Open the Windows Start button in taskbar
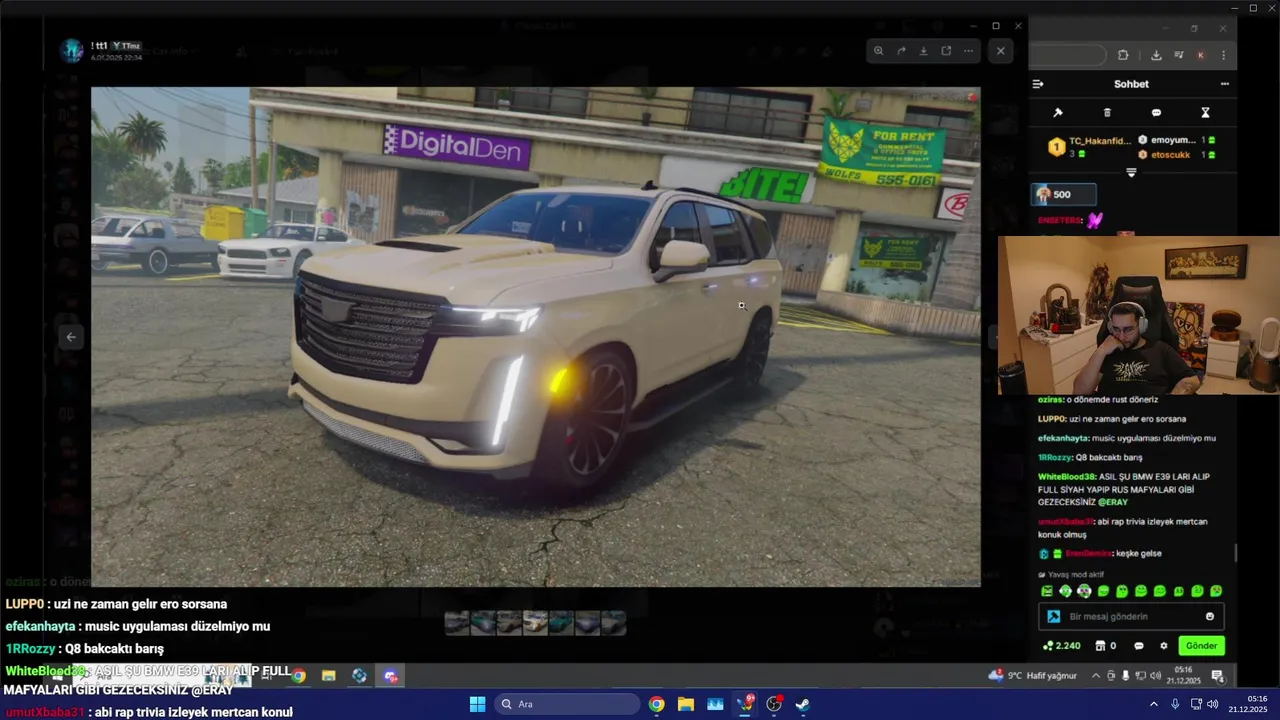 point(478,704)
